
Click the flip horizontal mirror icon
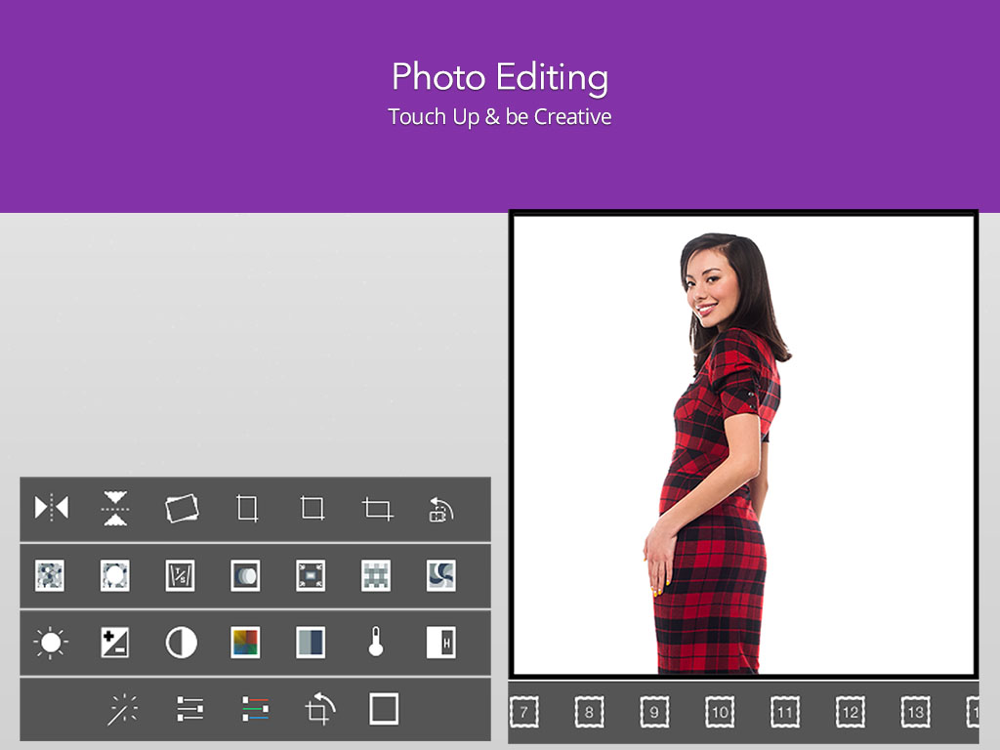[x=51, y=508]
